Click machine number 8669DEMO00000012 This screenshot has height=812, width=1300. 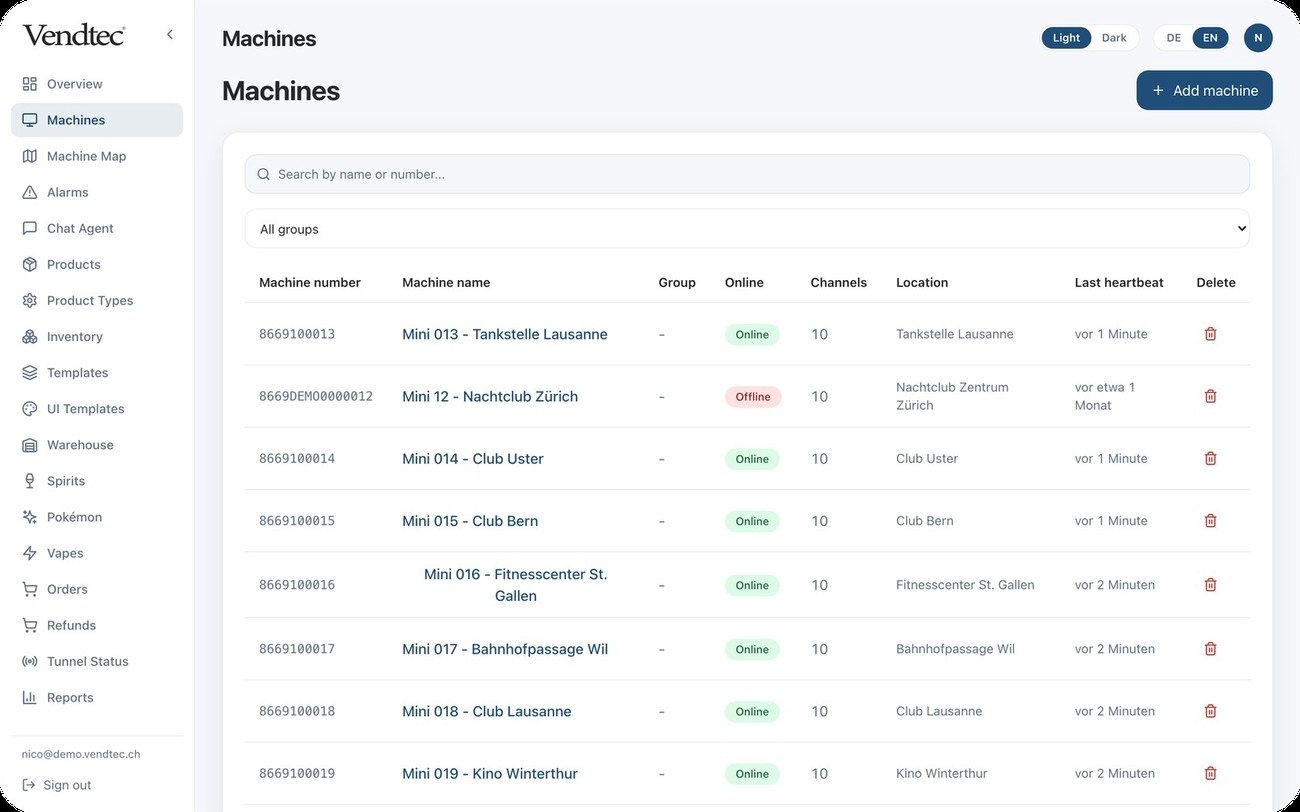pos(316,396)
